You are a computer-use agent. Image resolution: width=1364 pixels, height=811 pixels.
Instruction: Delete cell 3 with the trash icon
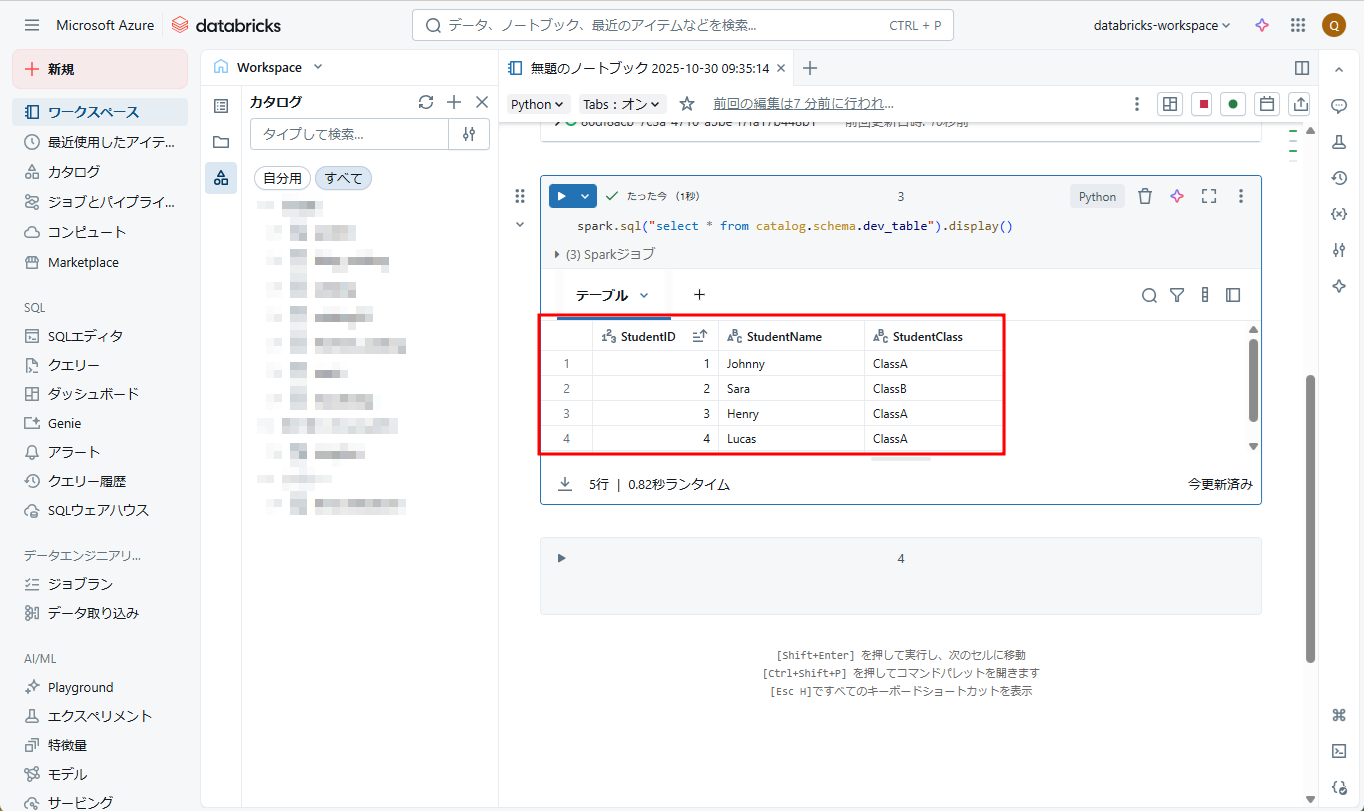[x=1146, y=196]
